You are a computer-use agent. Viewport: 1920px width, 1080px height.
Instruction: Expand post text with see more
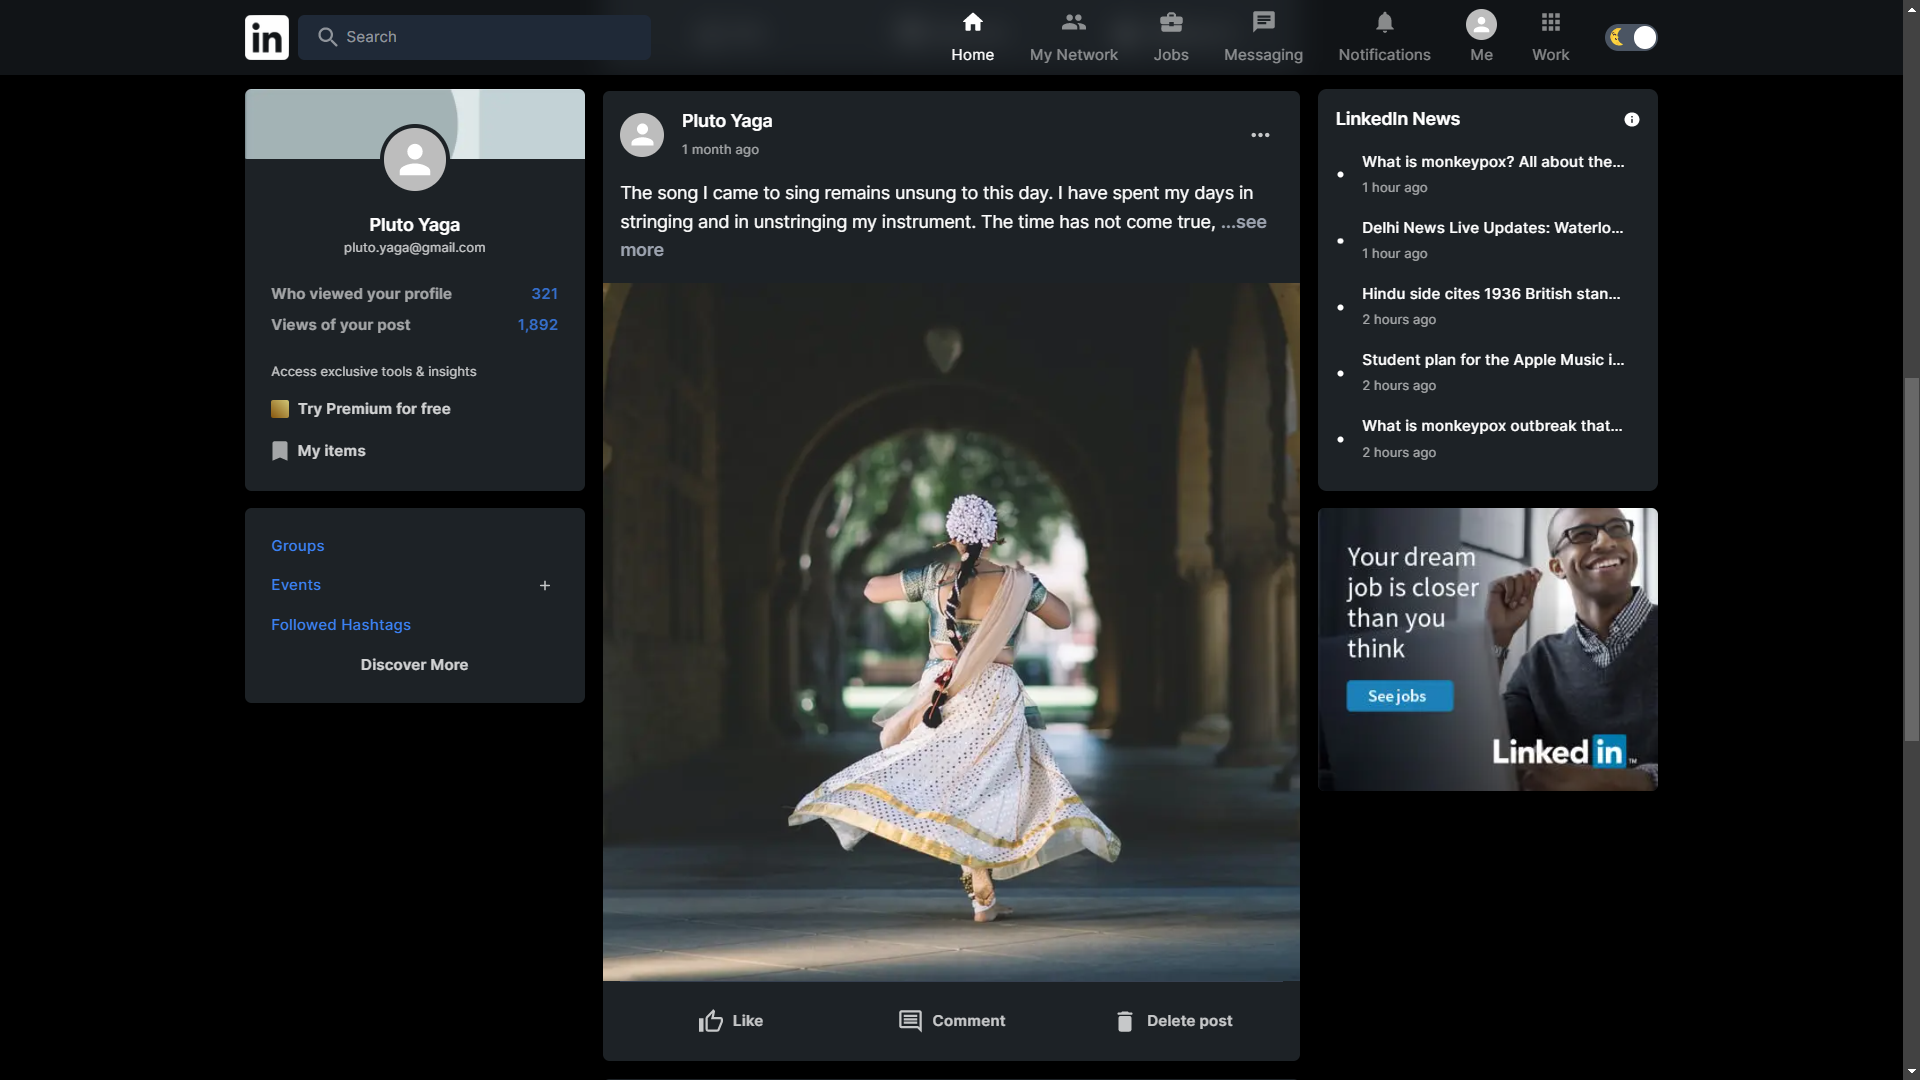tap(1243, 222)
